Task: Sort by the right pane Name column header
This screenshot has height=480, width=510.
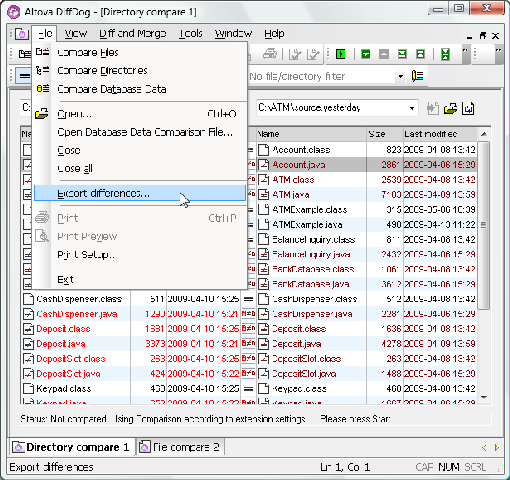Action: pos(311,134)
